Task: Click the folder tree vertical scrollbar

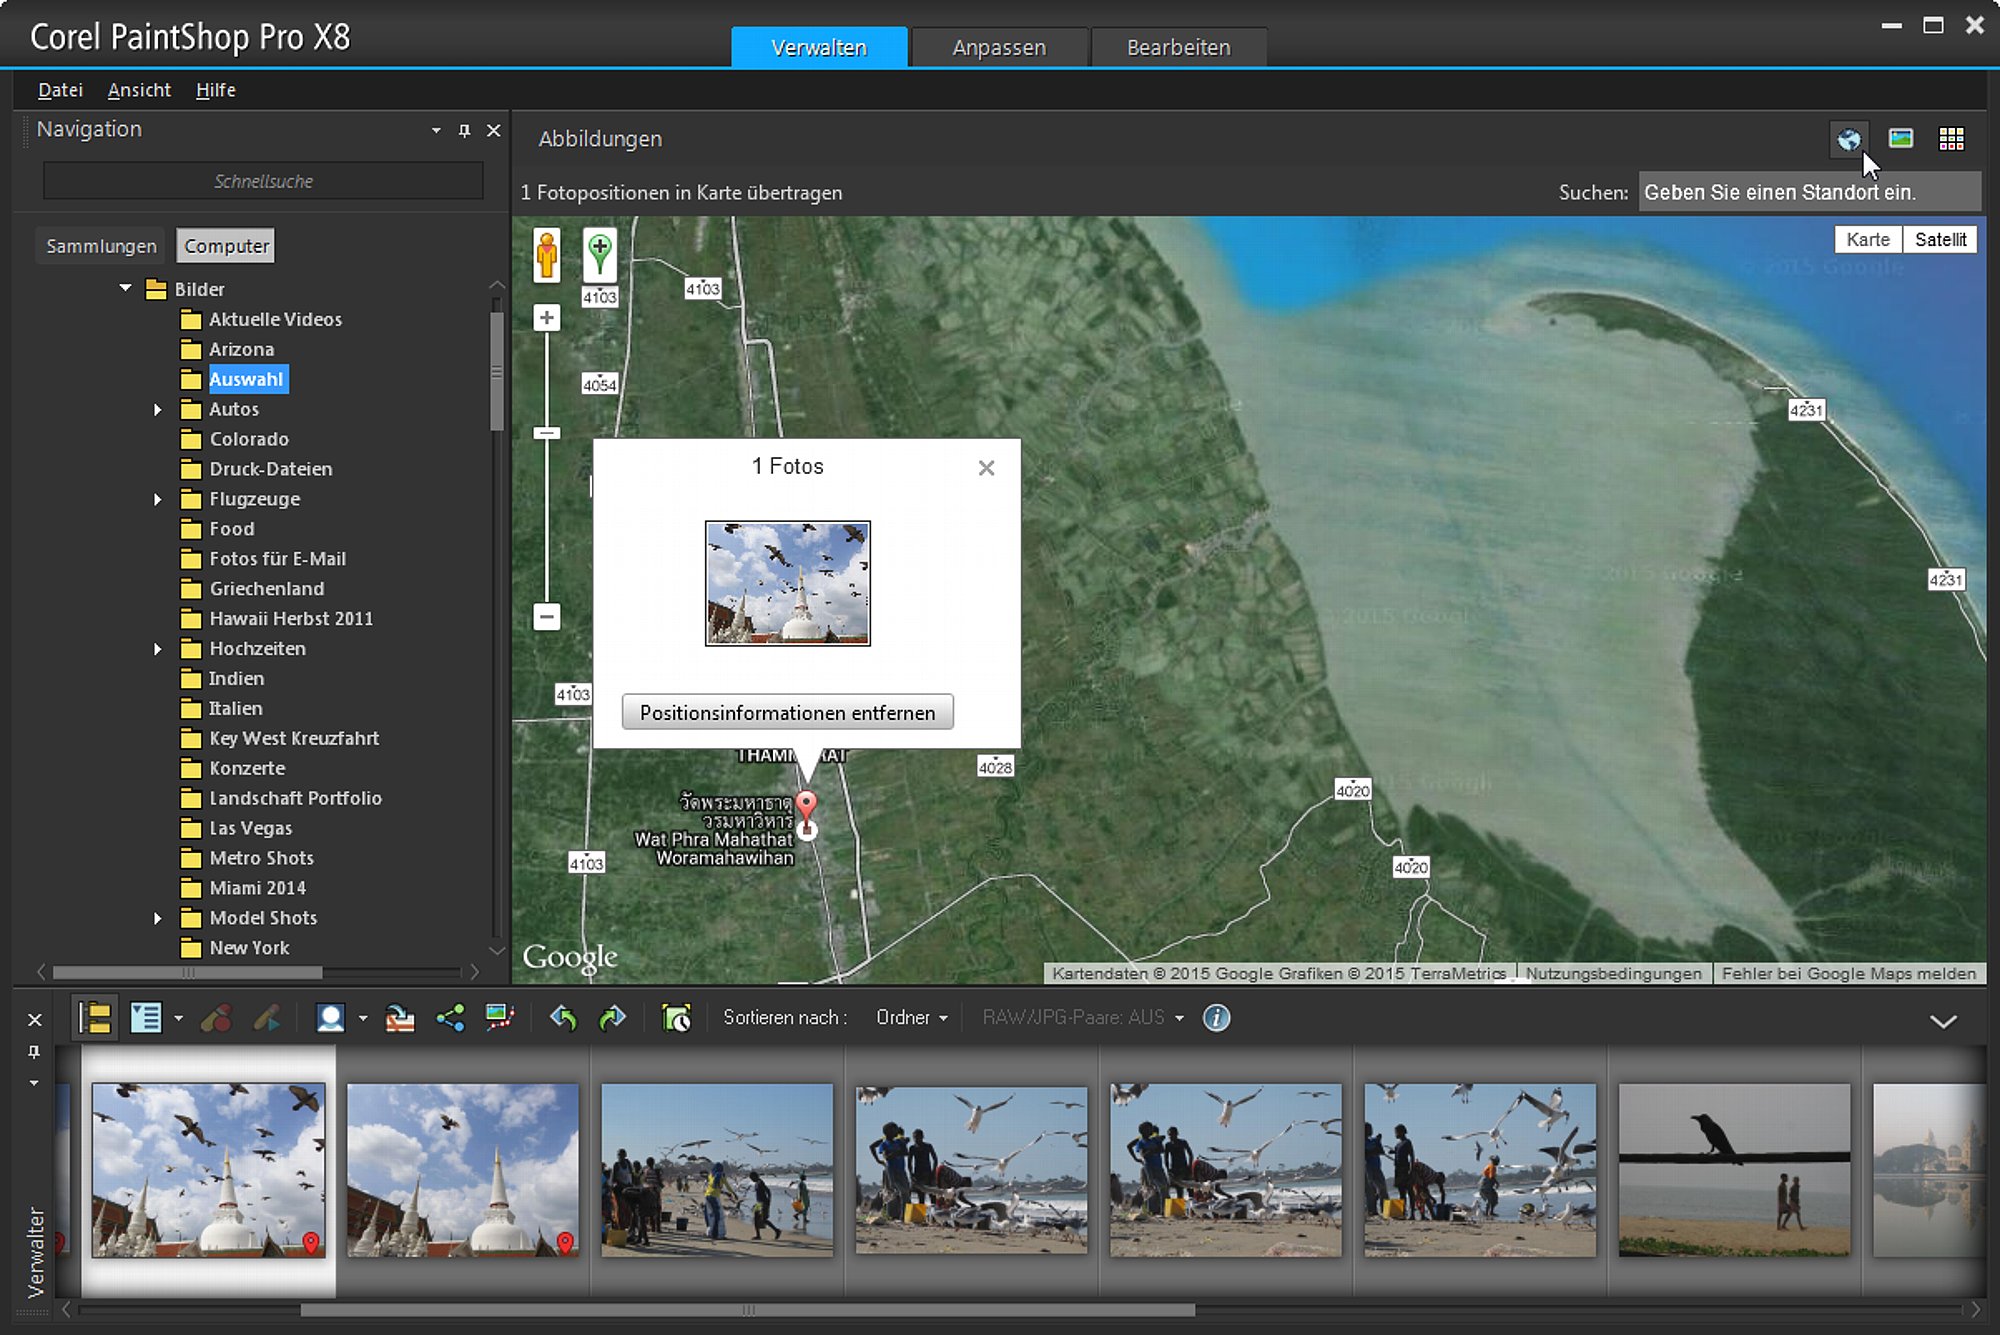Action: click(x=496, y=370)
